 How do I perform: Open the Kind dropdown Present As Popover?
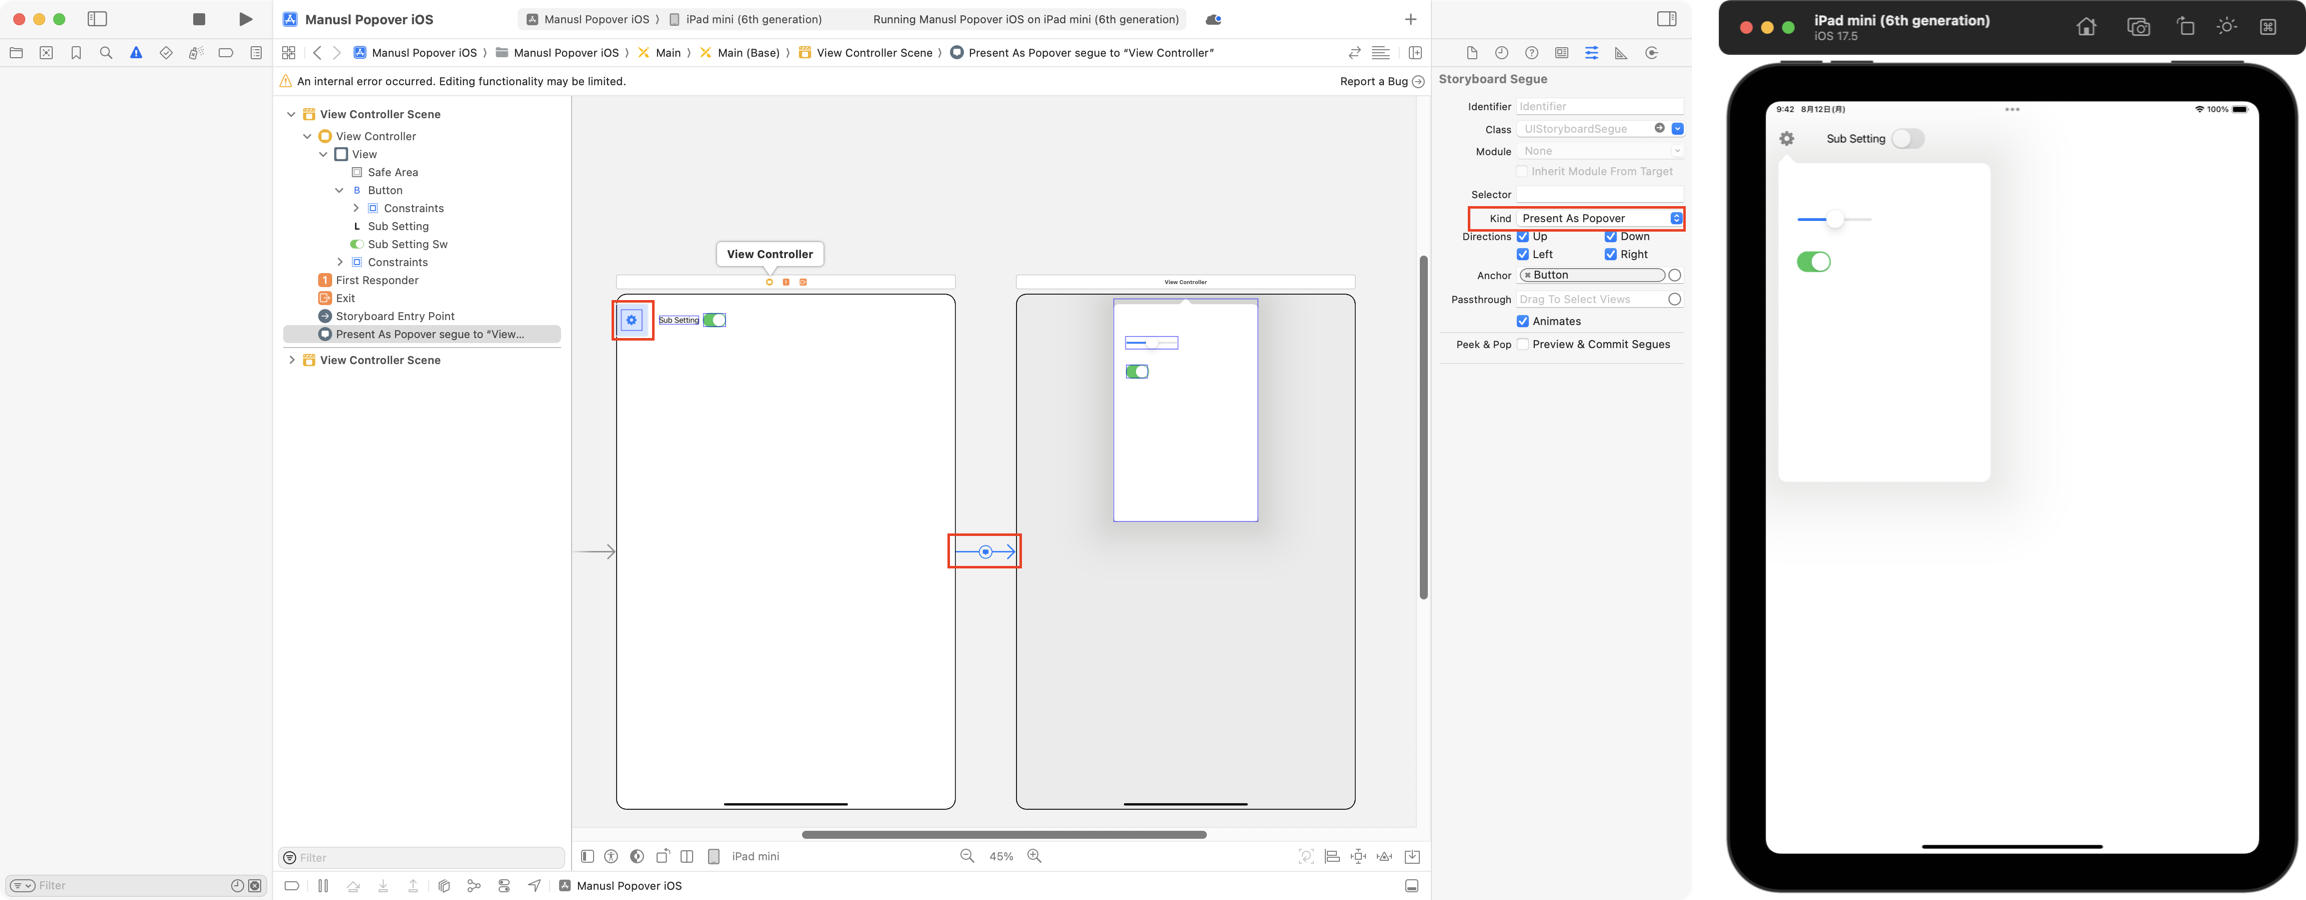pos(1600,218)
